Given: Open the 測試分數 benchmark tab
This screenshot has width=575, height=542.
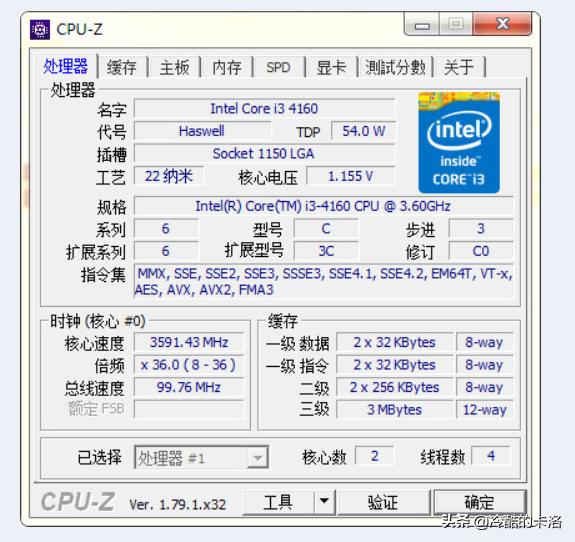Looking at the screenshot, I should [x=395, y=67].
